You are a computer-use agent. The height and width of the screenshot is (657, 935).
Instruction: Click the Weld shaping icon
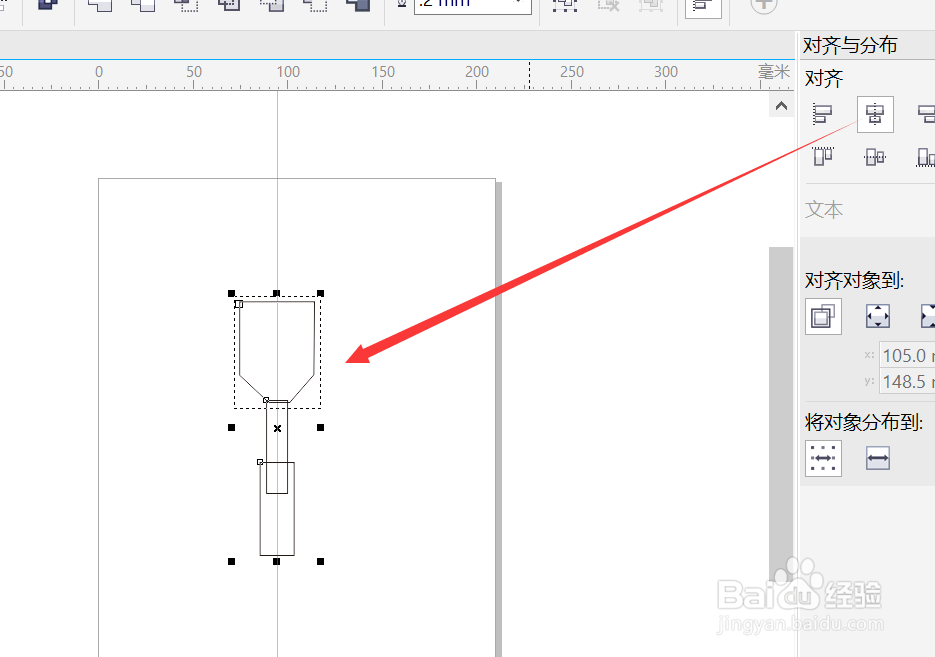[100, 5]
